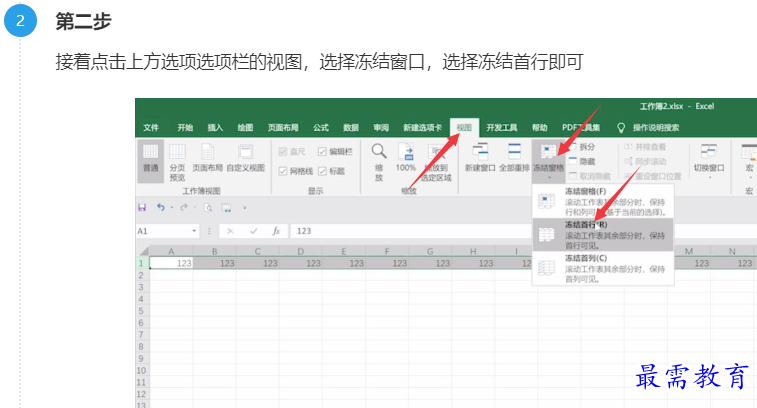Open the 新建选项卡 tab

pyautogui.click(x=422, y=127)
